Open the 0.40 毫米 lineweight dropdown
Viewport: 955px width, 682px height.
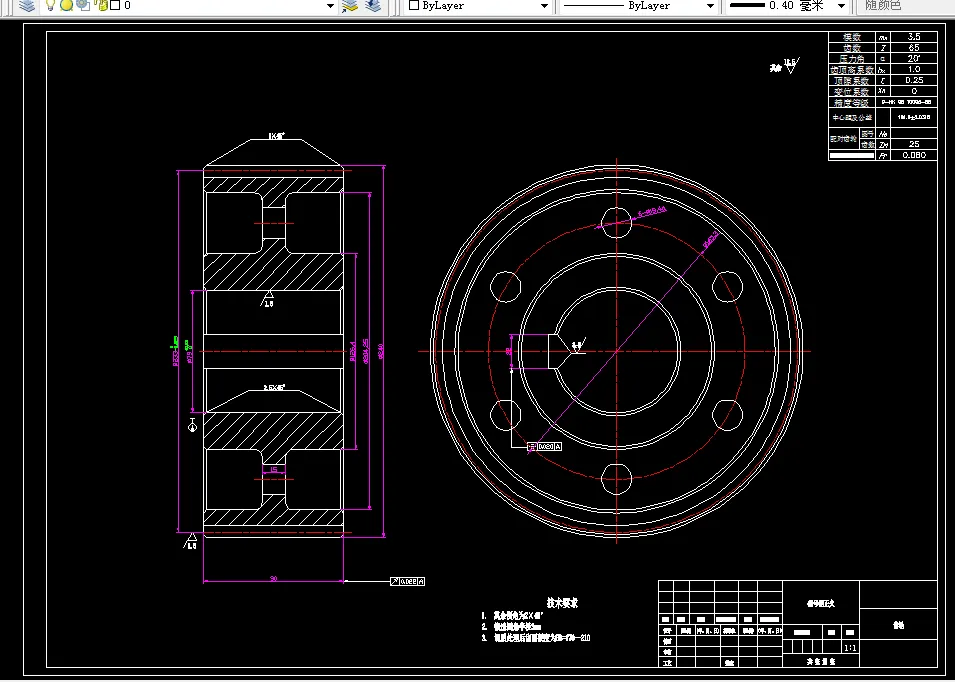[842, 6]
